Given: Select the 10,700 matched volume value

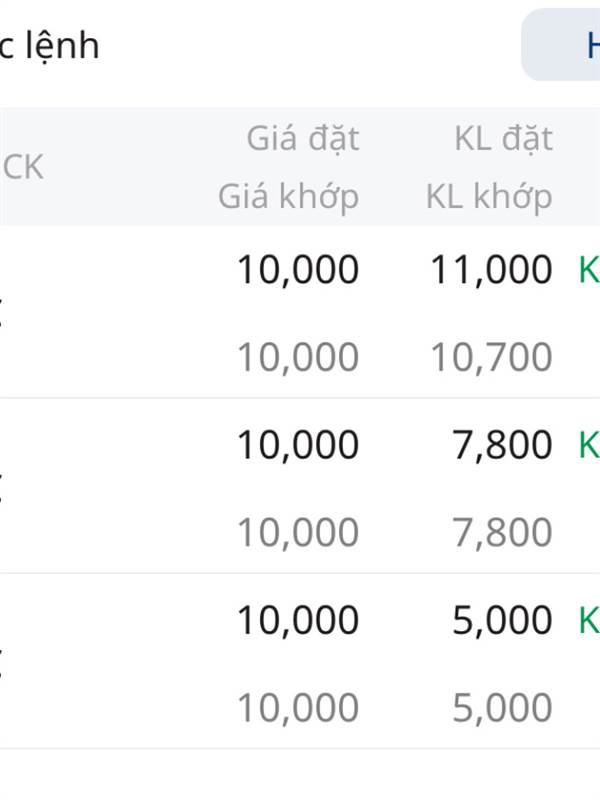Looking at the screenshot, I should click(491, 357).
